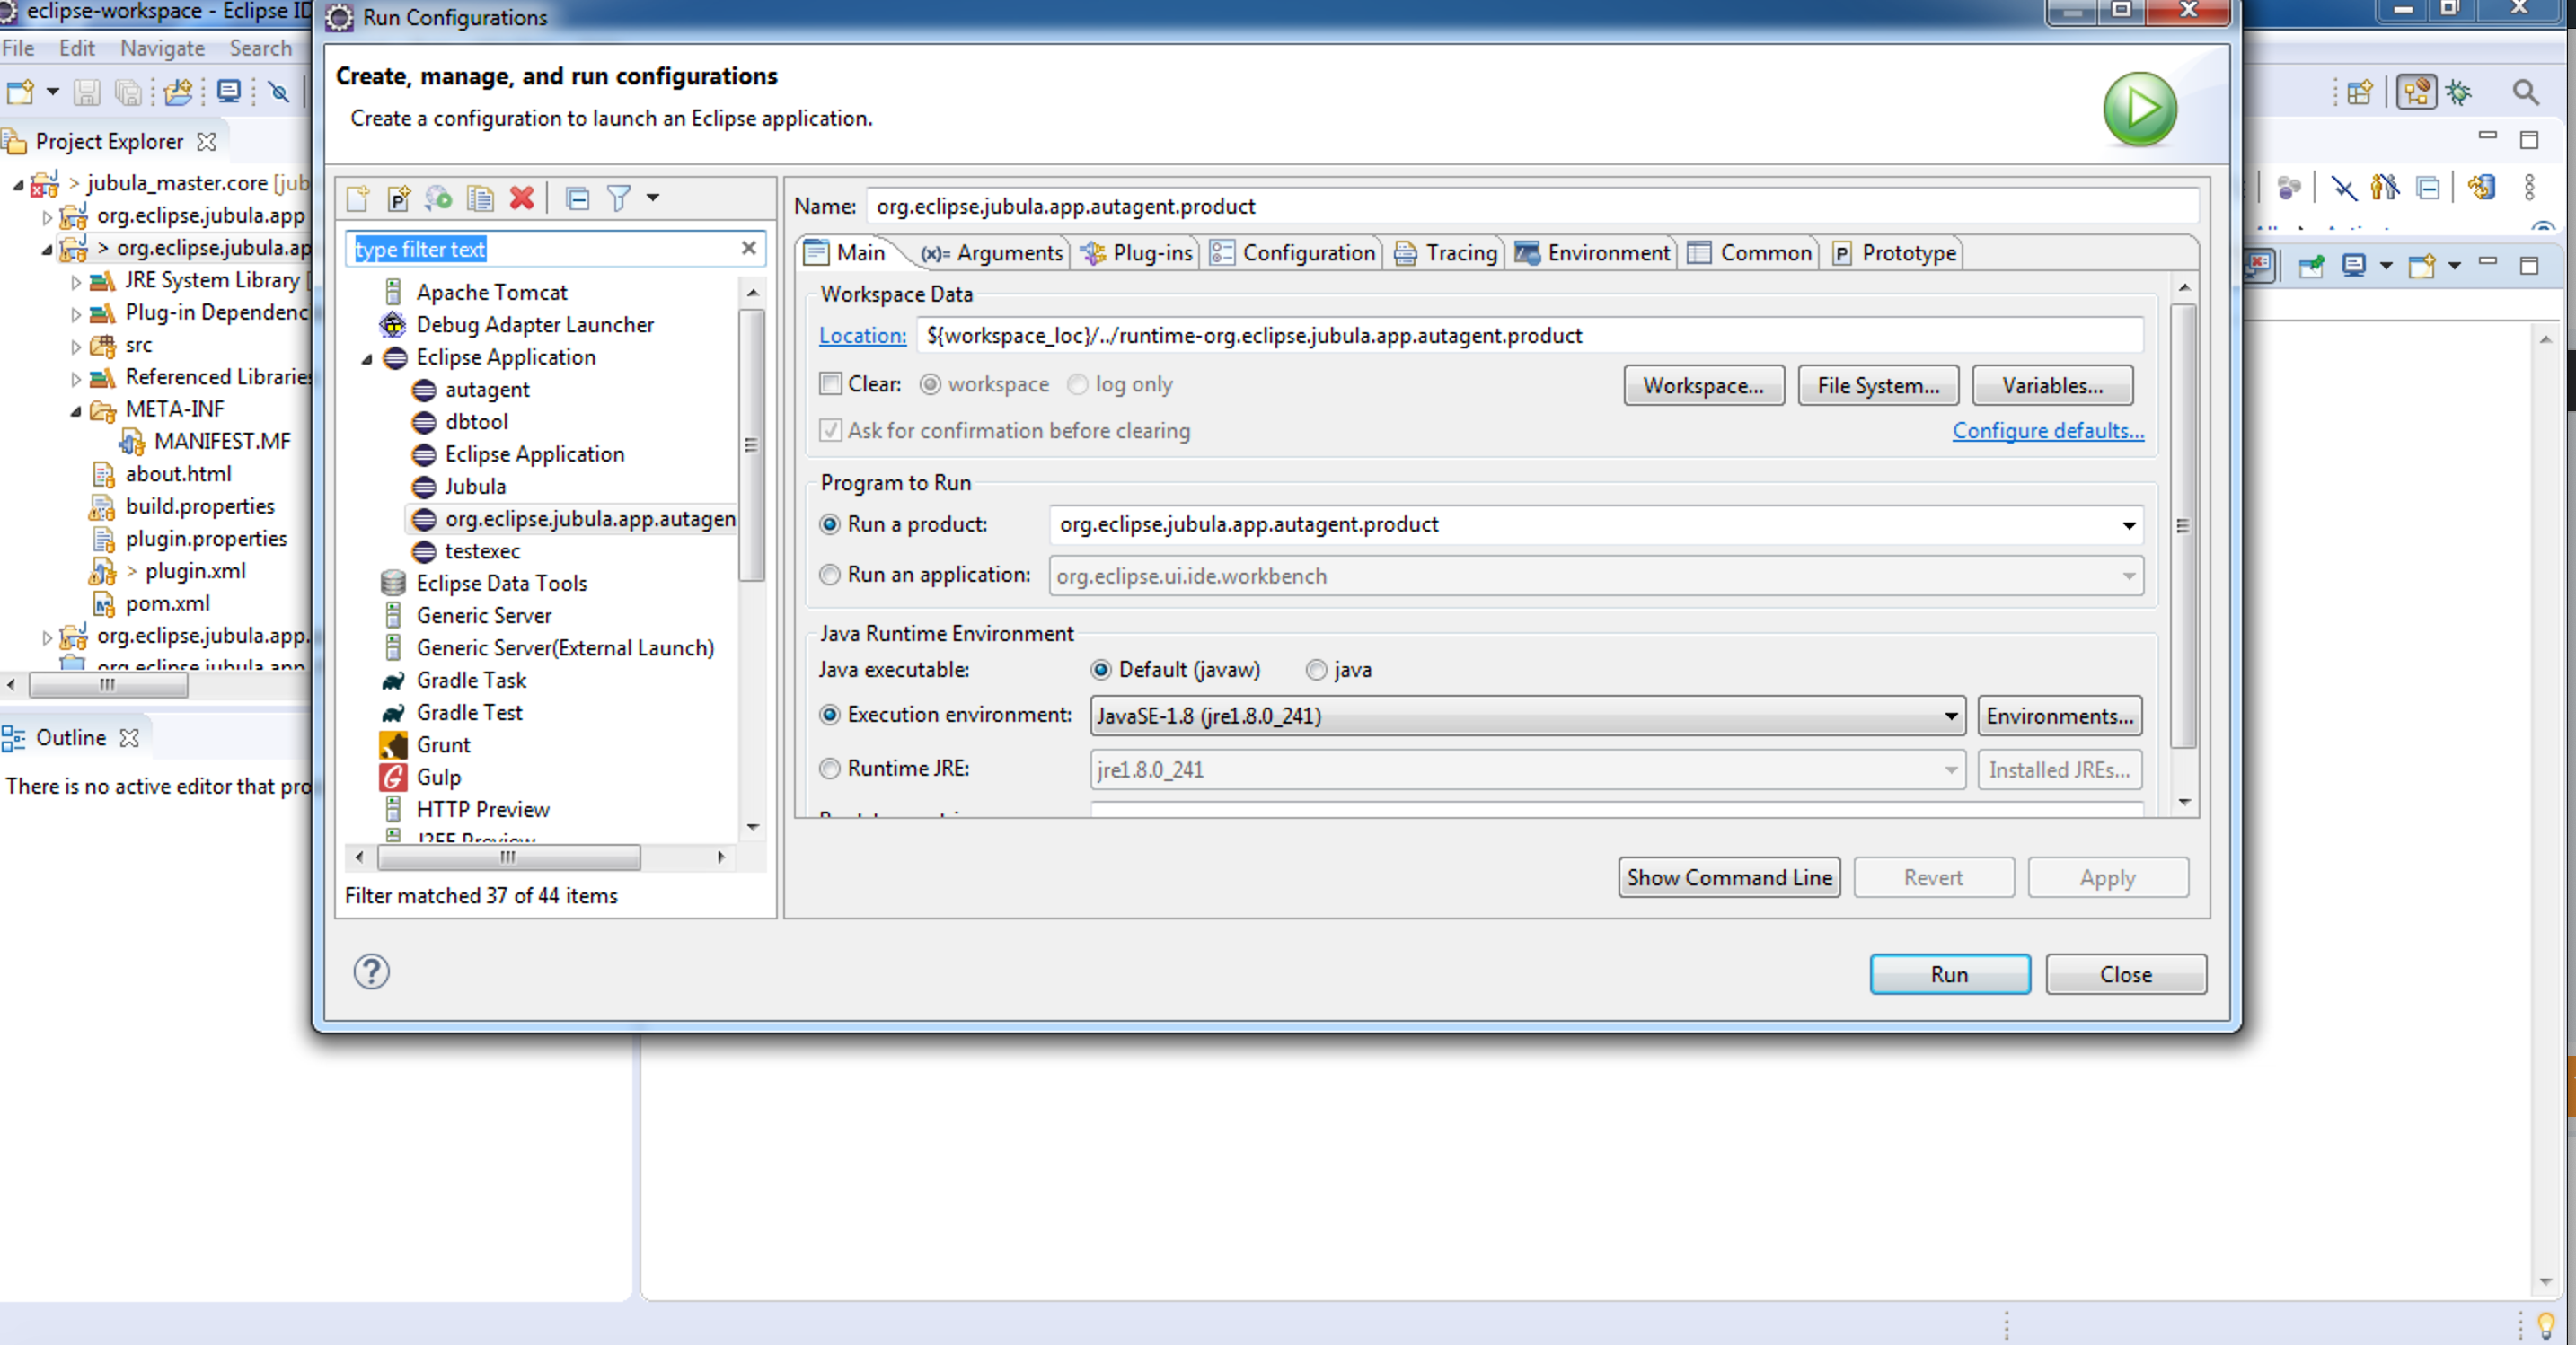The height and width of the screenshot is (1345, 2576).
Task: Select HTTP Preview configuration type
Action: [x=482, y=809]
